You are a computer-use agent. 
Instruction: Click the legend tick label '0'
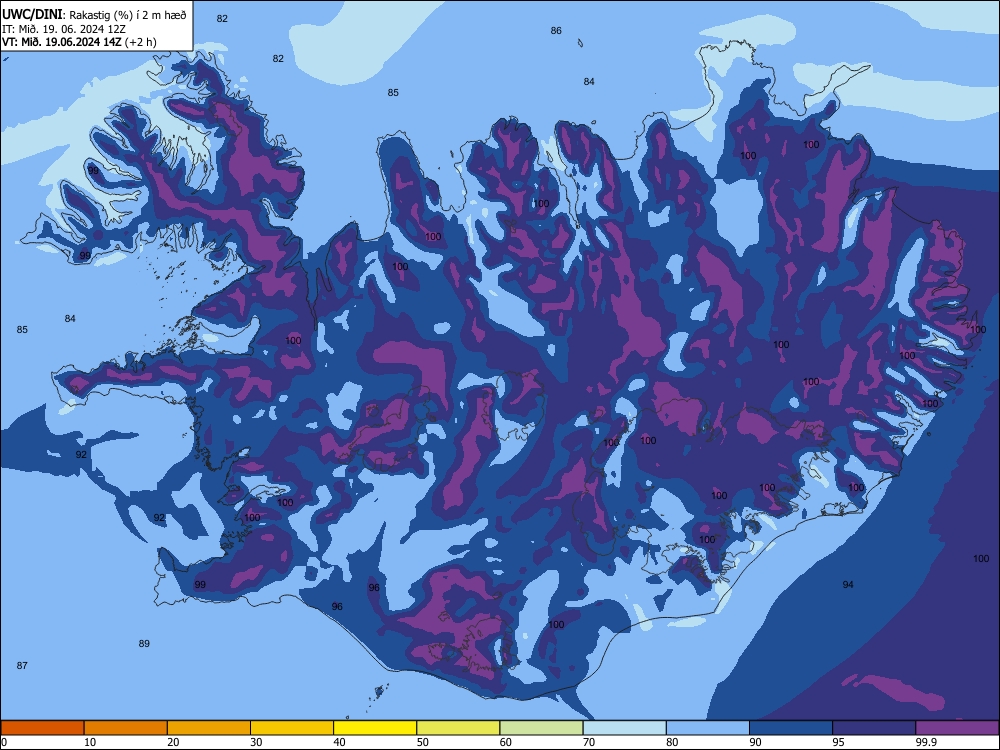coord(4,742)
